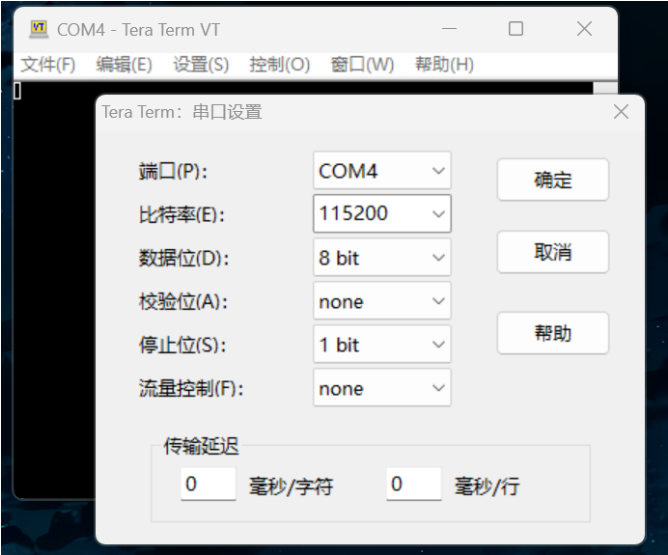Open the 帮助(H) menu
This screenshot has width=668, height=555.
pyautogui.click(x=445, y=65)
